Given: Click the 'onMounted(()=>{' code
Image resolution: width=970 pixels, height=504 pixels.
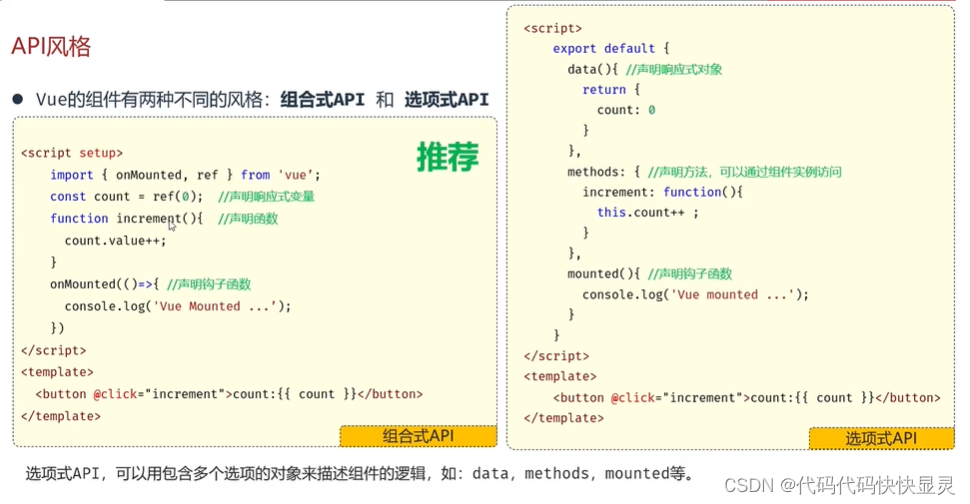Looking at the screenshot, I should [x=105, y=284].
